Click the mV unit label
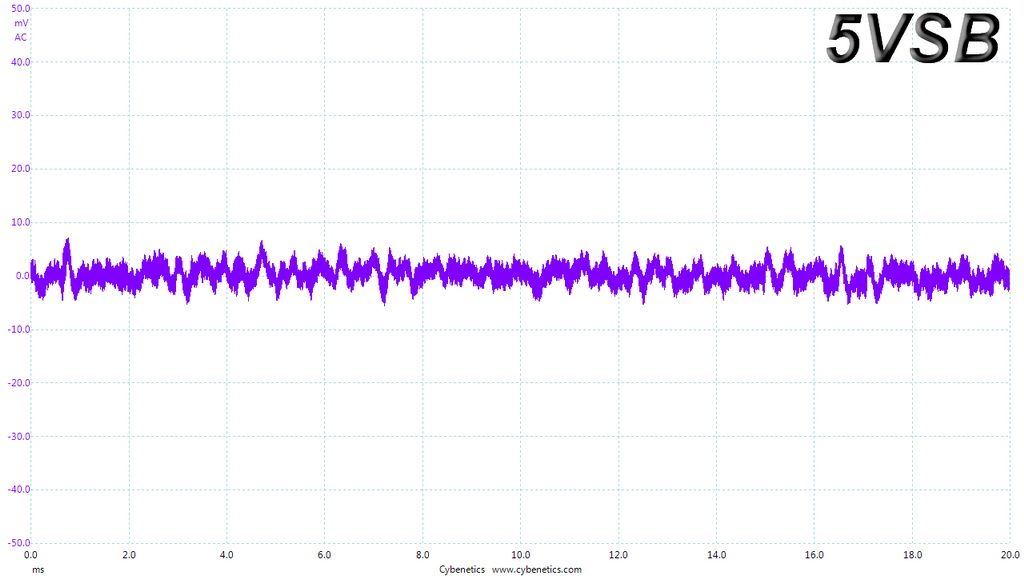 pyautogui.click(x=21, y=23)
